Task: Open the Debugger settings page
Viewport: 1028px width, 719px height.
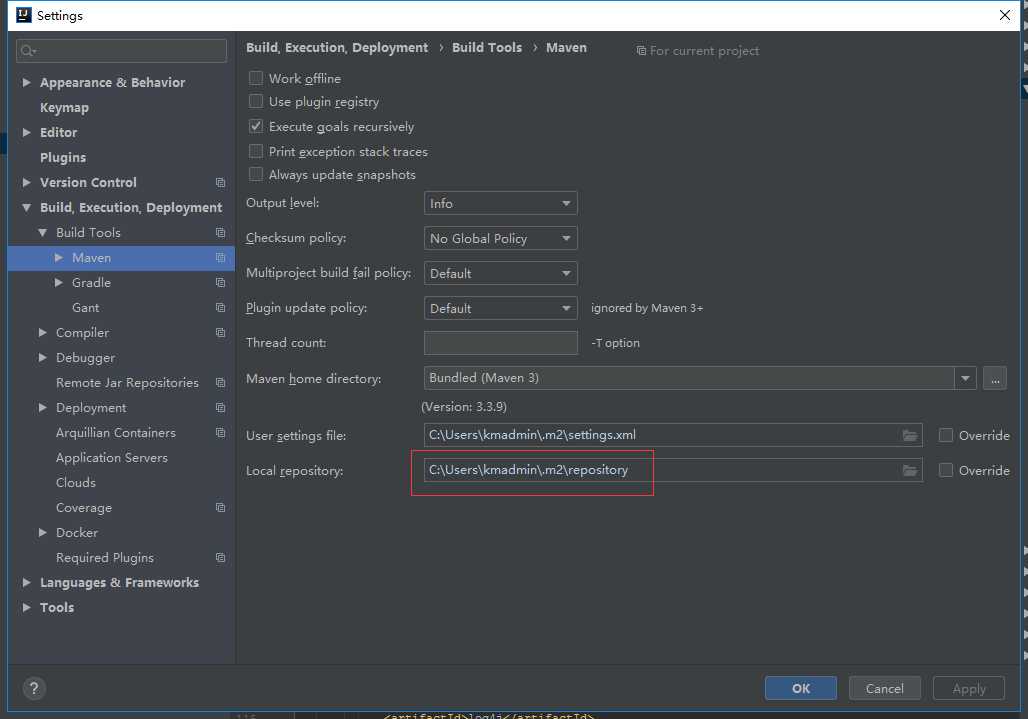Action: click(85, 358)
